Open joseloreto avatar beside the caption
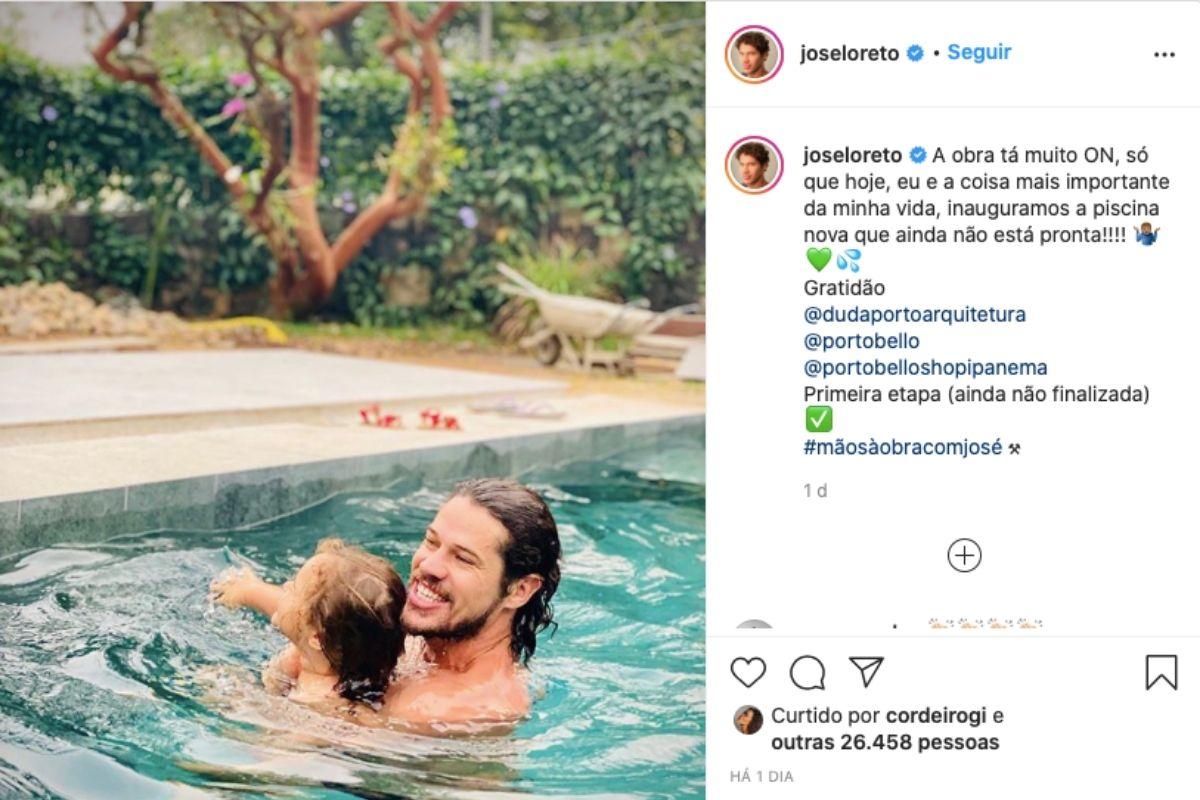Viewport: 1200px width, 800px height. (754, 165)
